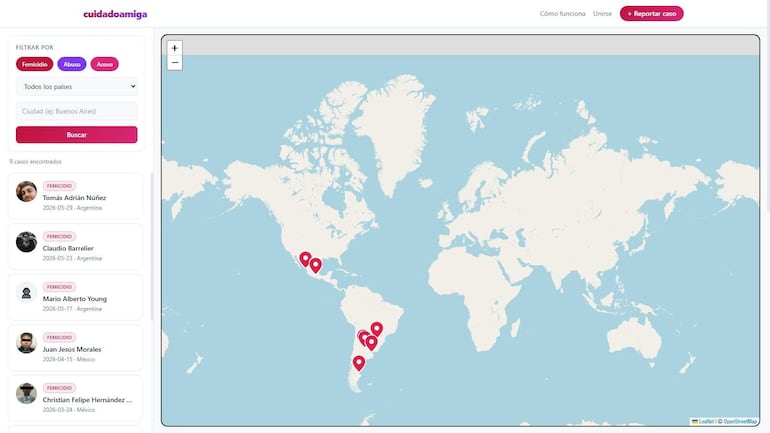The image size is (770, 433).
Task: Click the Filtrar por heading
Action: click(34, 48)
